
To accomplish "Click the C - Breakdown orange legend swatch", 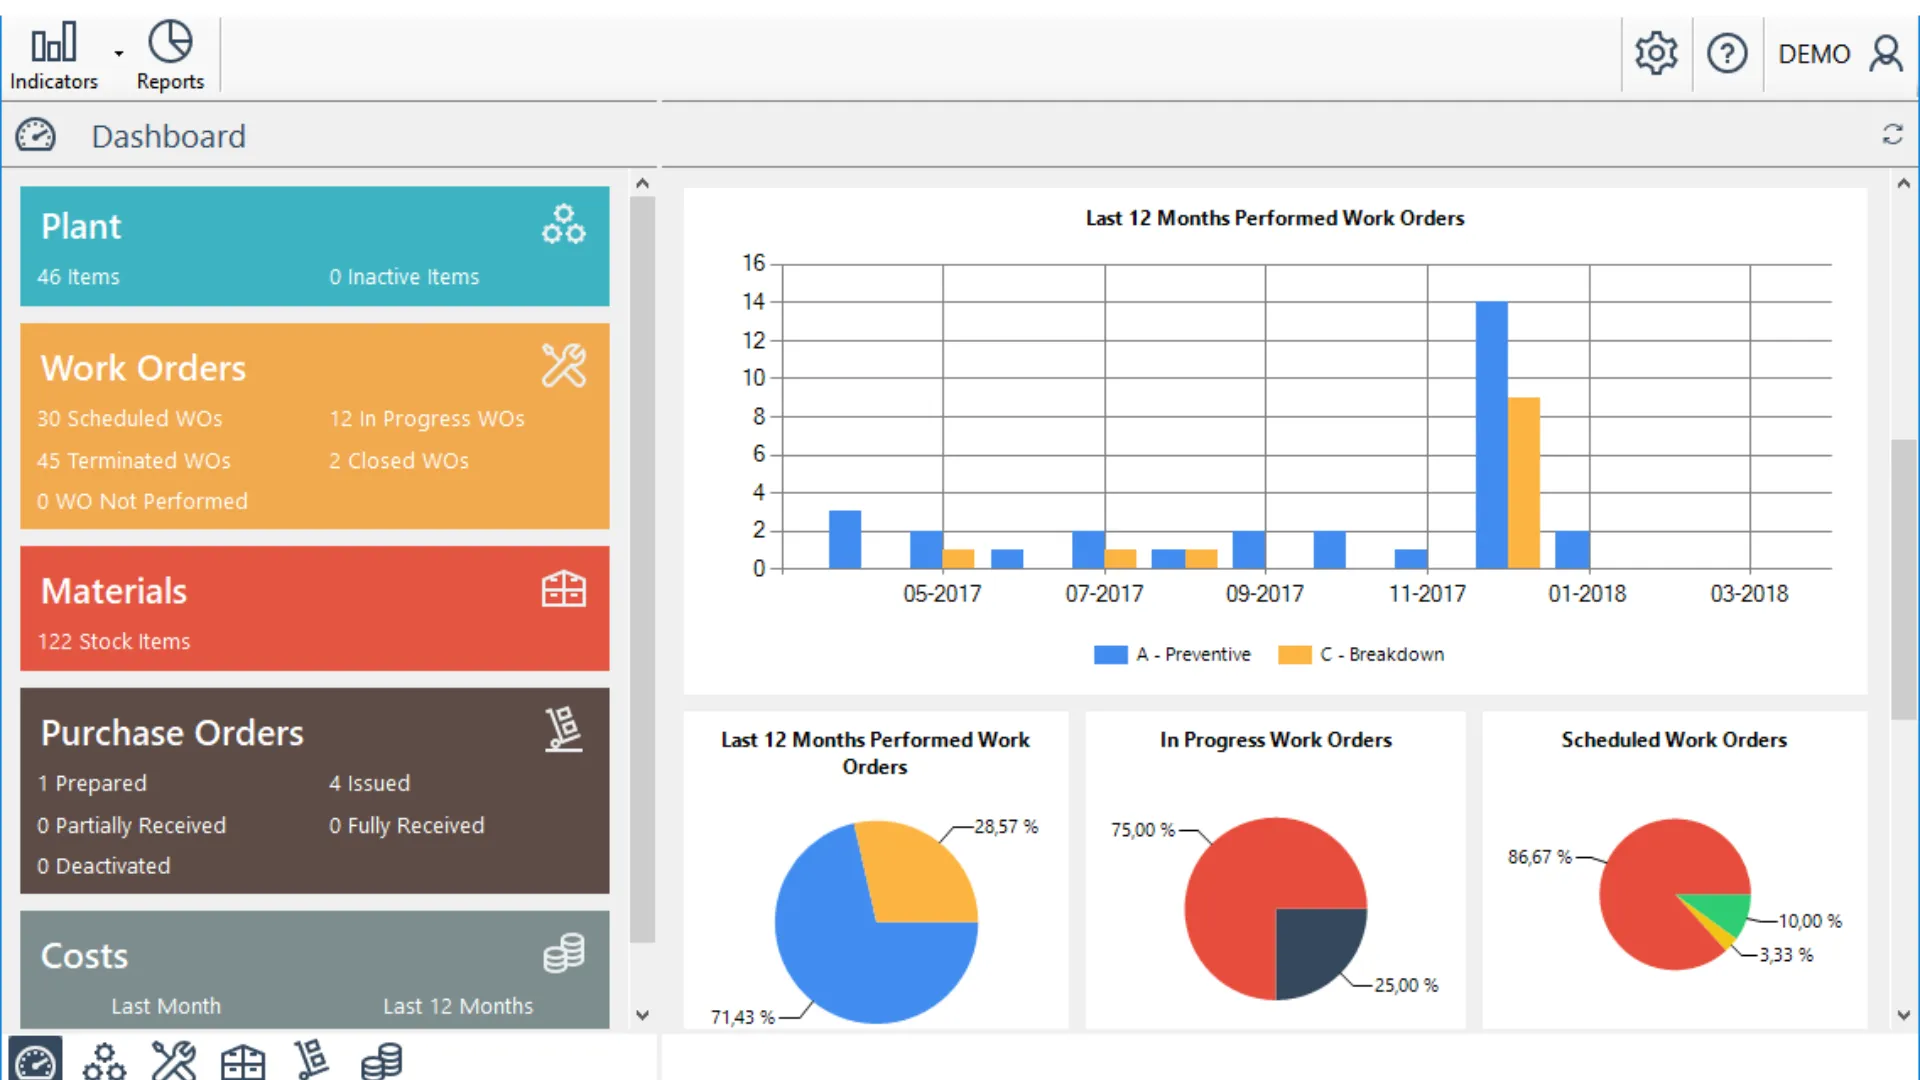I will click(x=1295, y=655).
